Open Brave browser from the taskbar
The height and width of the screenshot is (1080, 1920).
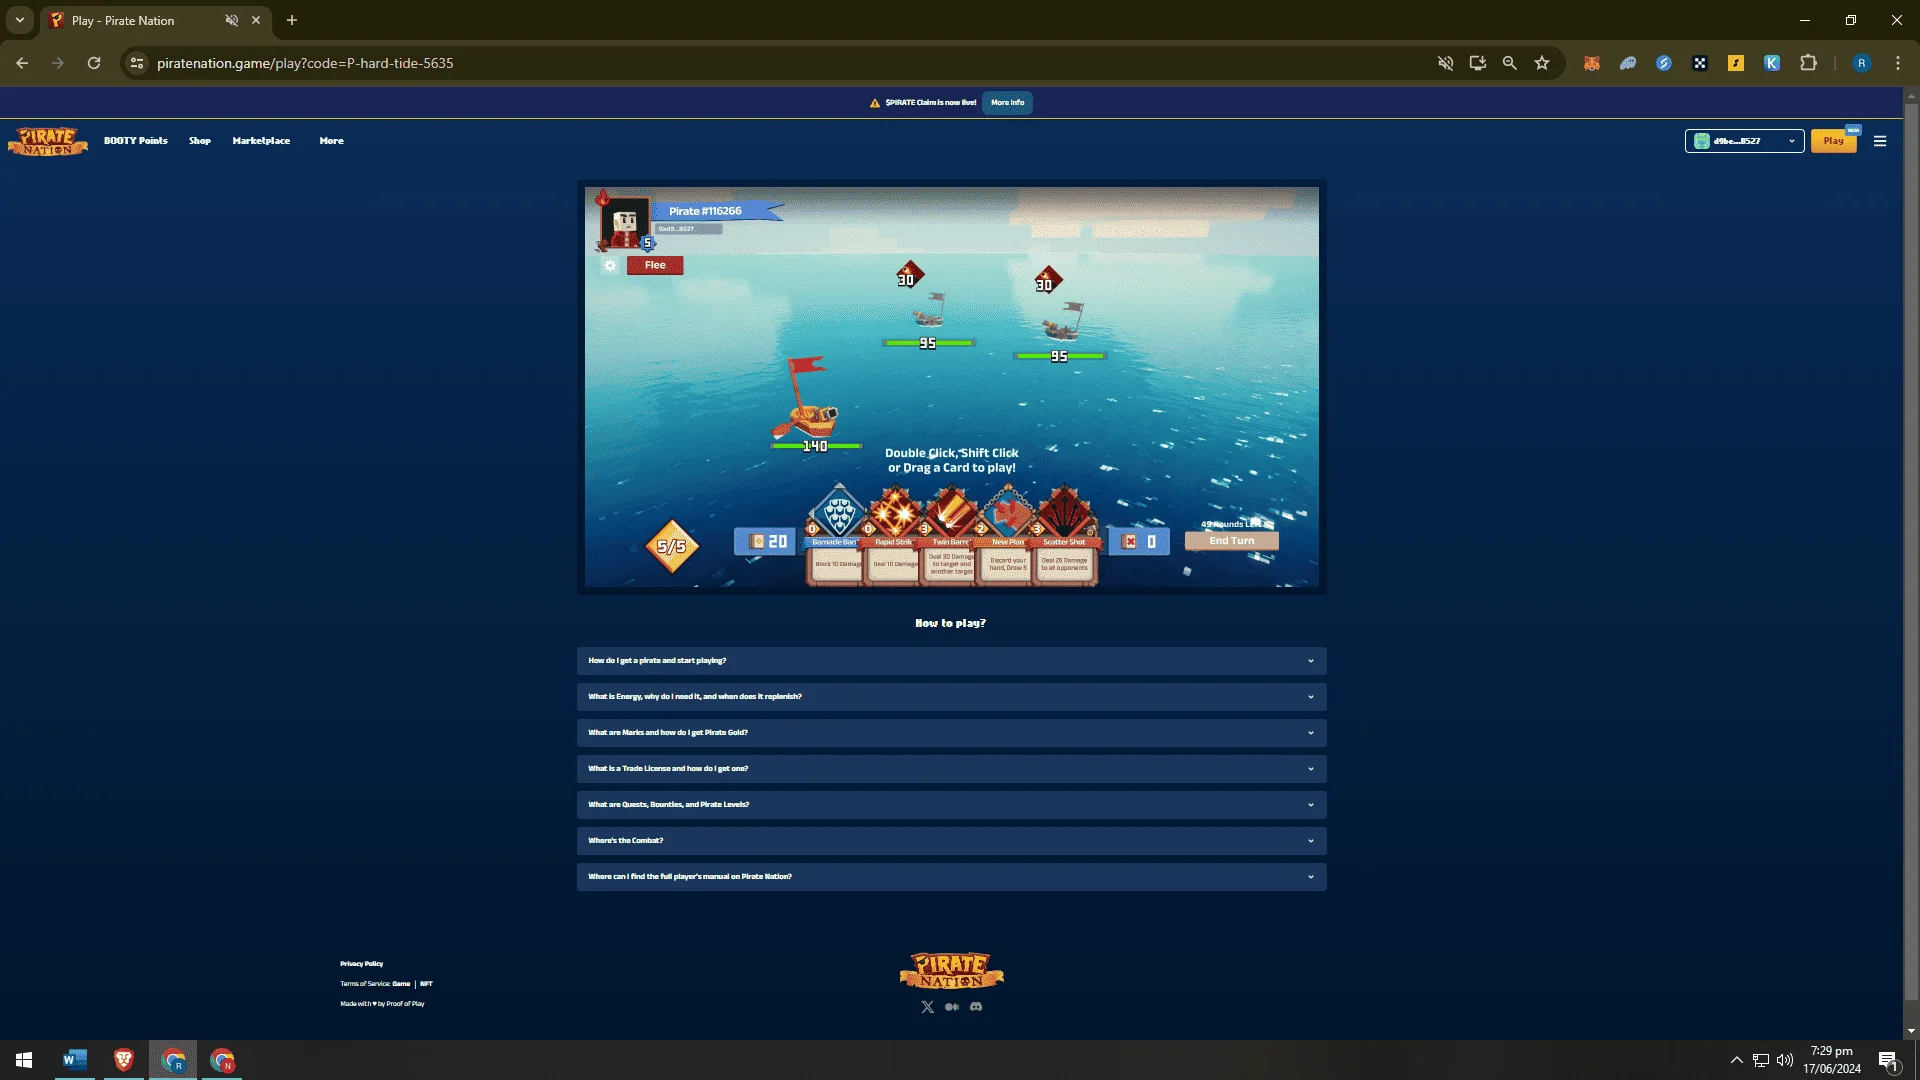pyautogui.click(x=124, y=1060)
